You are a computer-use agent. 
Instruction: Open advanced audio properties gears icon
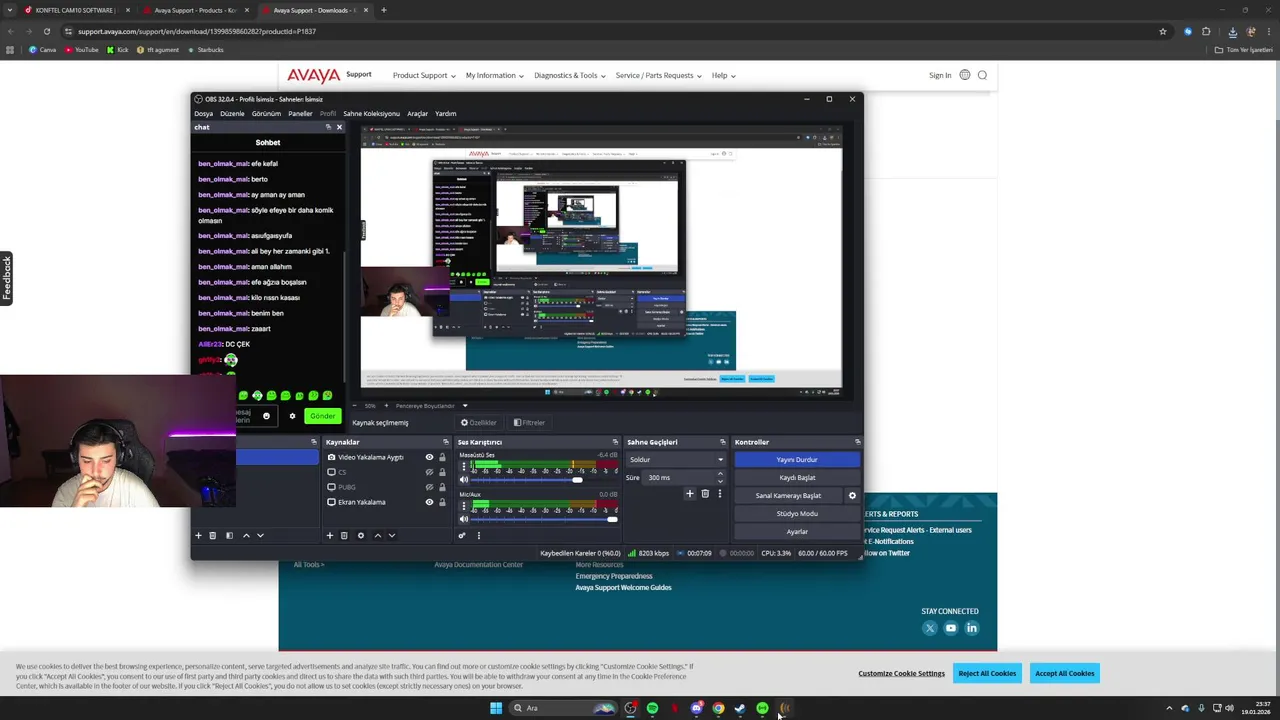462,535
